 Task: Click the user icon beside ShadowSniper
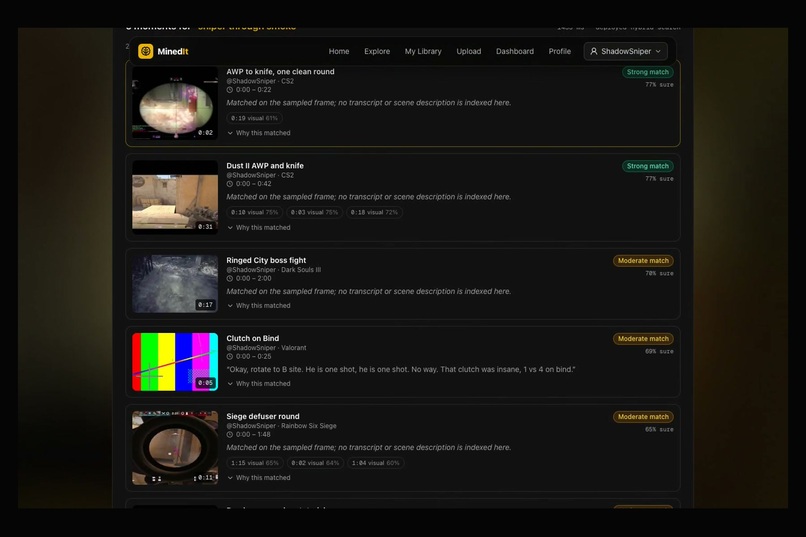pos(594,51)
